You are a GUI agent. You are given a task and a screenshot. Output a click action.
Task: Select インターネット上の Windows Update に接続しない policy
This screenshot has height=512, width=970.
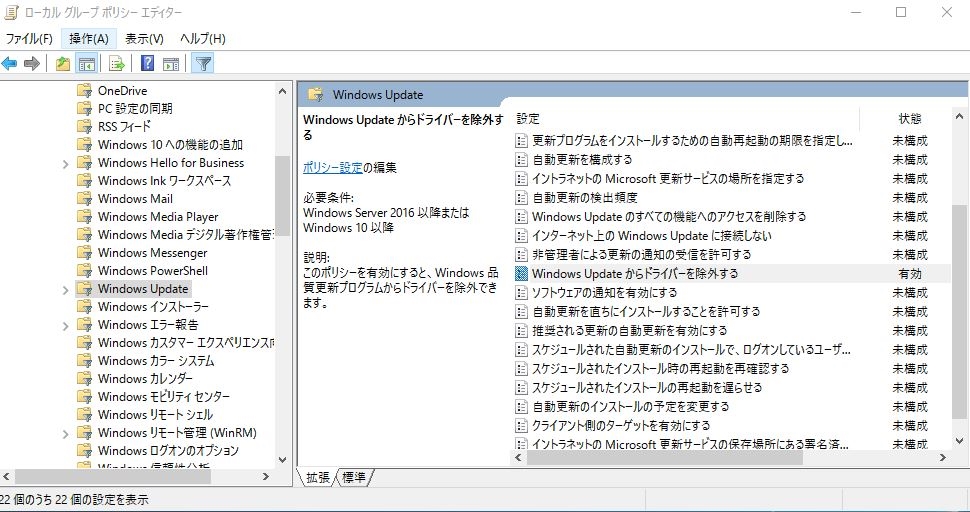click(651, 236)
